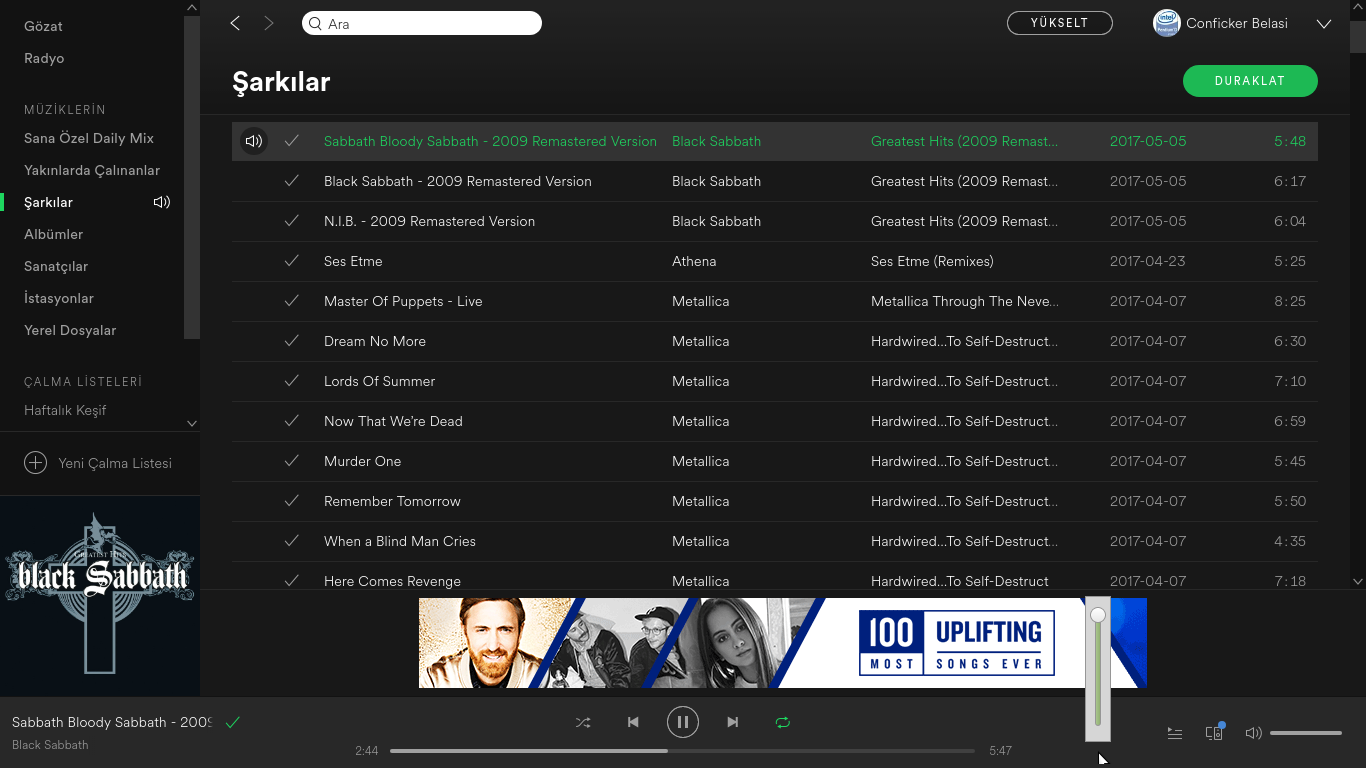Click the song title "When a Blind Man Cries"
Image resolution: width=1366 pixels, height=768 pixels.
(400, 541)
